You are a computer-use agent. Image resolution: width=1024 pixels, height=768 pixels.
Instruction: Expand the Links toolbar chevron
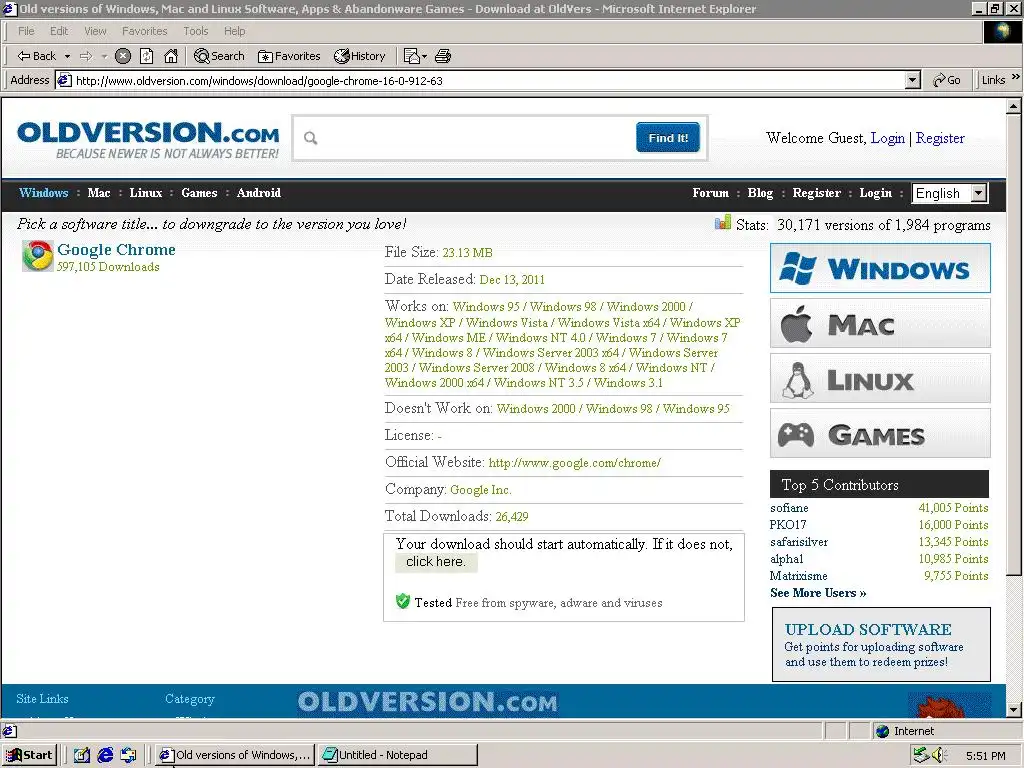click(x=1016, y=77)
